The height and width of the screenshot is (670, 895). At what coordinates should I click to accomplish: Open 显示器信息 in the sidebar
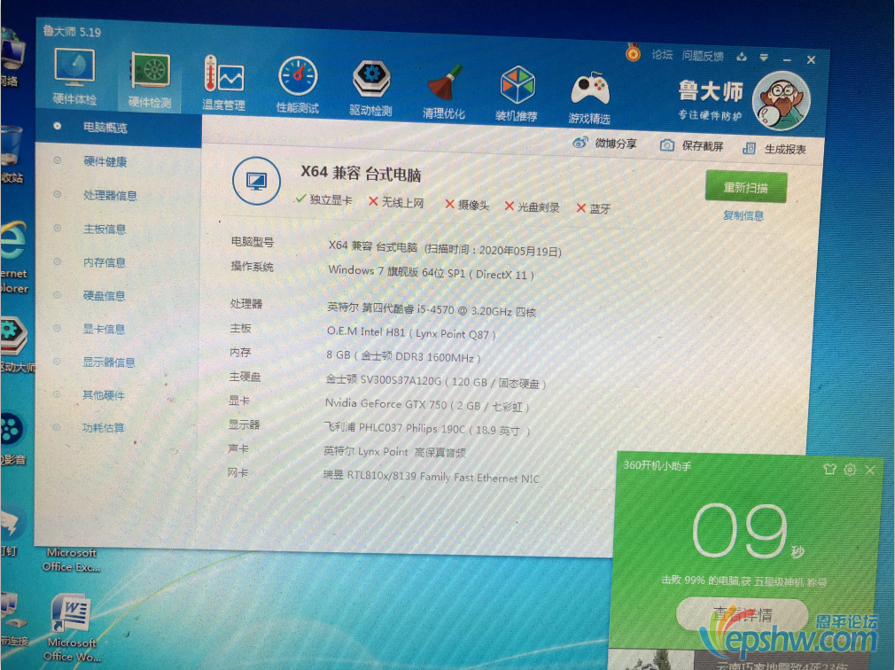click(108, 362)
